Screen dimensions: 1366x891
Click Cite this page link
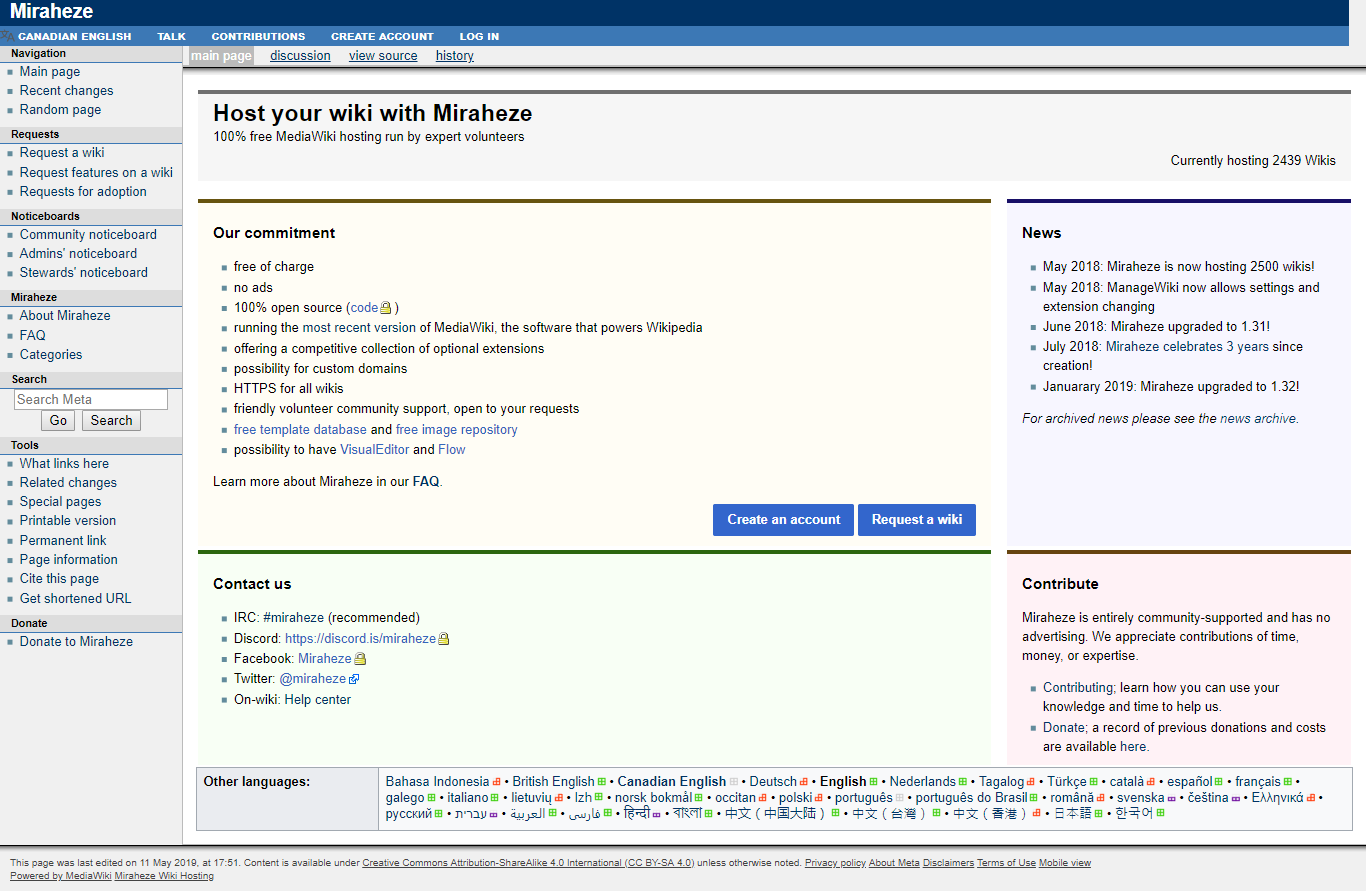click(x=59, y=579)
